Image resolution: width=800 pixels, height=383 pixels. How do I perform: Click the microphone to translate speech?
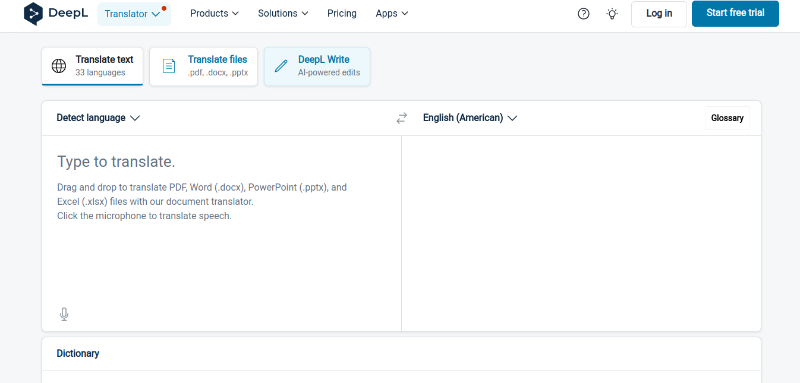click(64, 314)
